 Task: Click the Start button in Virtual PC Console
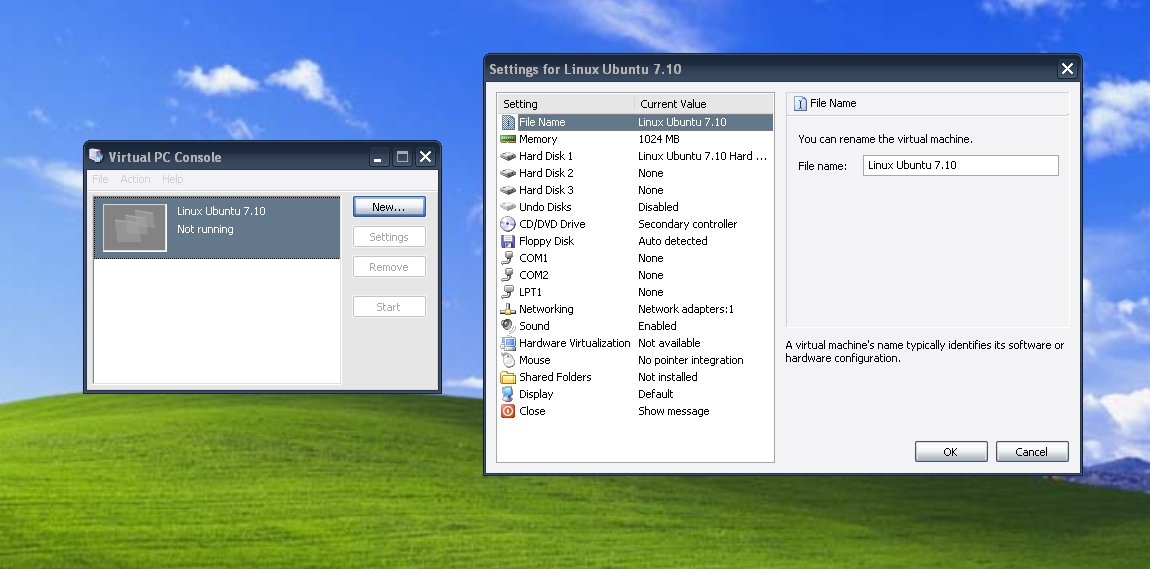389,306
